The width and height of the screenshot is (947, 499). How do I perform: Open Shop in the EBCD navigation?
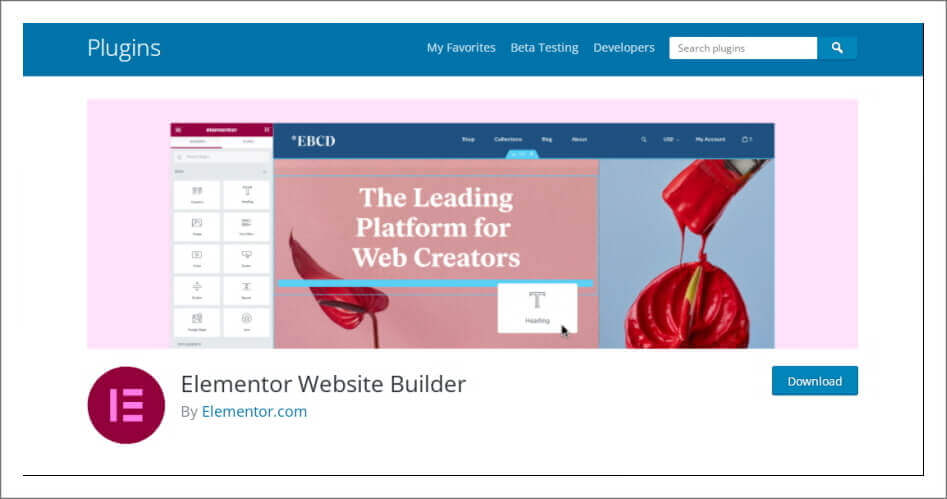coord(468,140)
